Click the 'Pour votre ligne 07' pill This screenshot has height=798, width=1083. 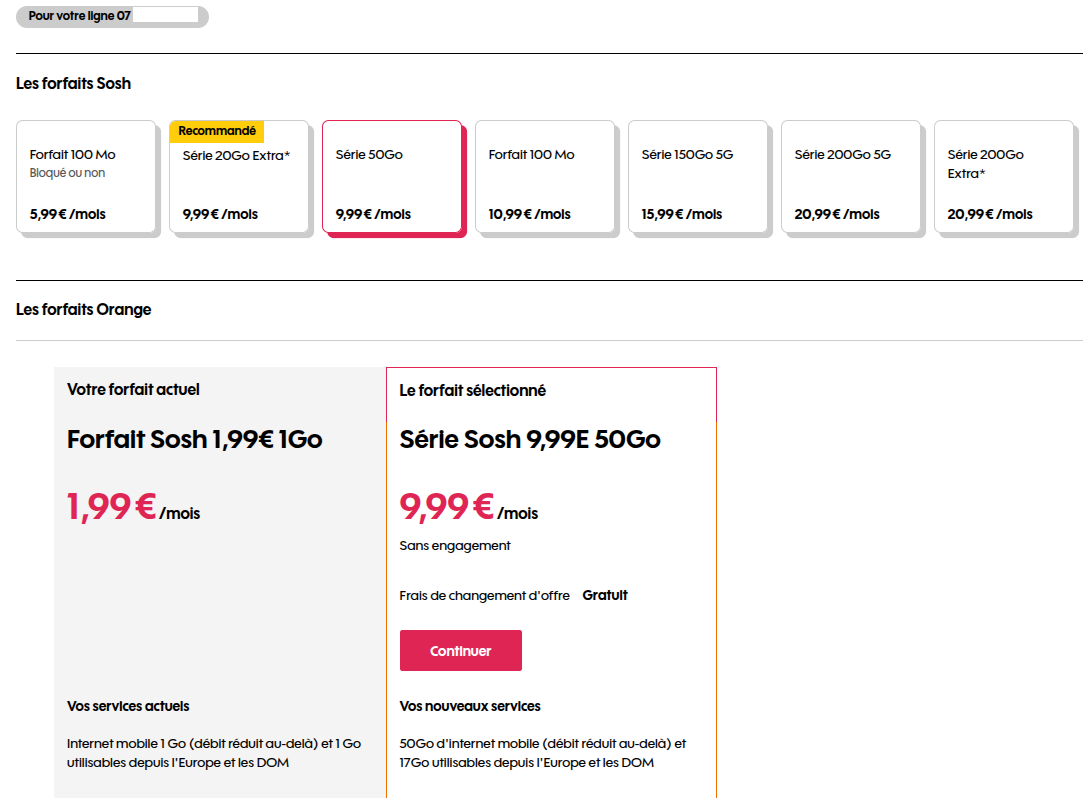click(112, 17)
